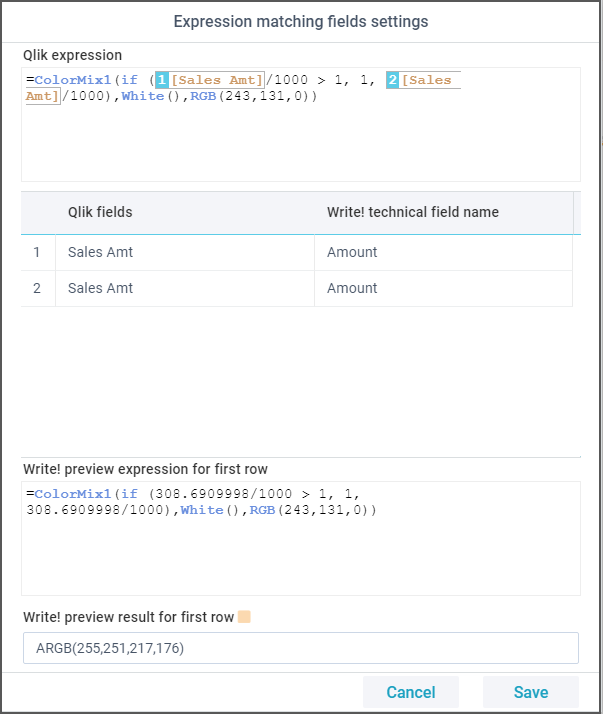The width and height of the screenshot is (603, 714).
Task: Select row number 2 in the table
Action: pos(37,288)
